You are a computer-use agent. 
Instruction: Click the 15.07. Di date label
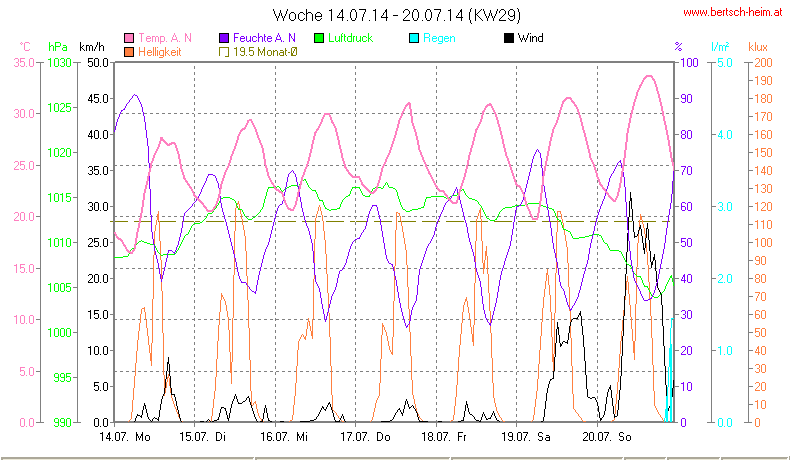click(x=203, y=437)
